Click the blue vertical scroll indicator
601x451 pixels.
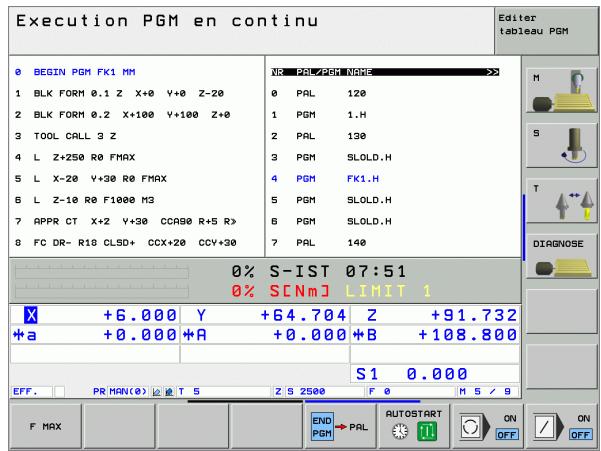click(524, 228)
